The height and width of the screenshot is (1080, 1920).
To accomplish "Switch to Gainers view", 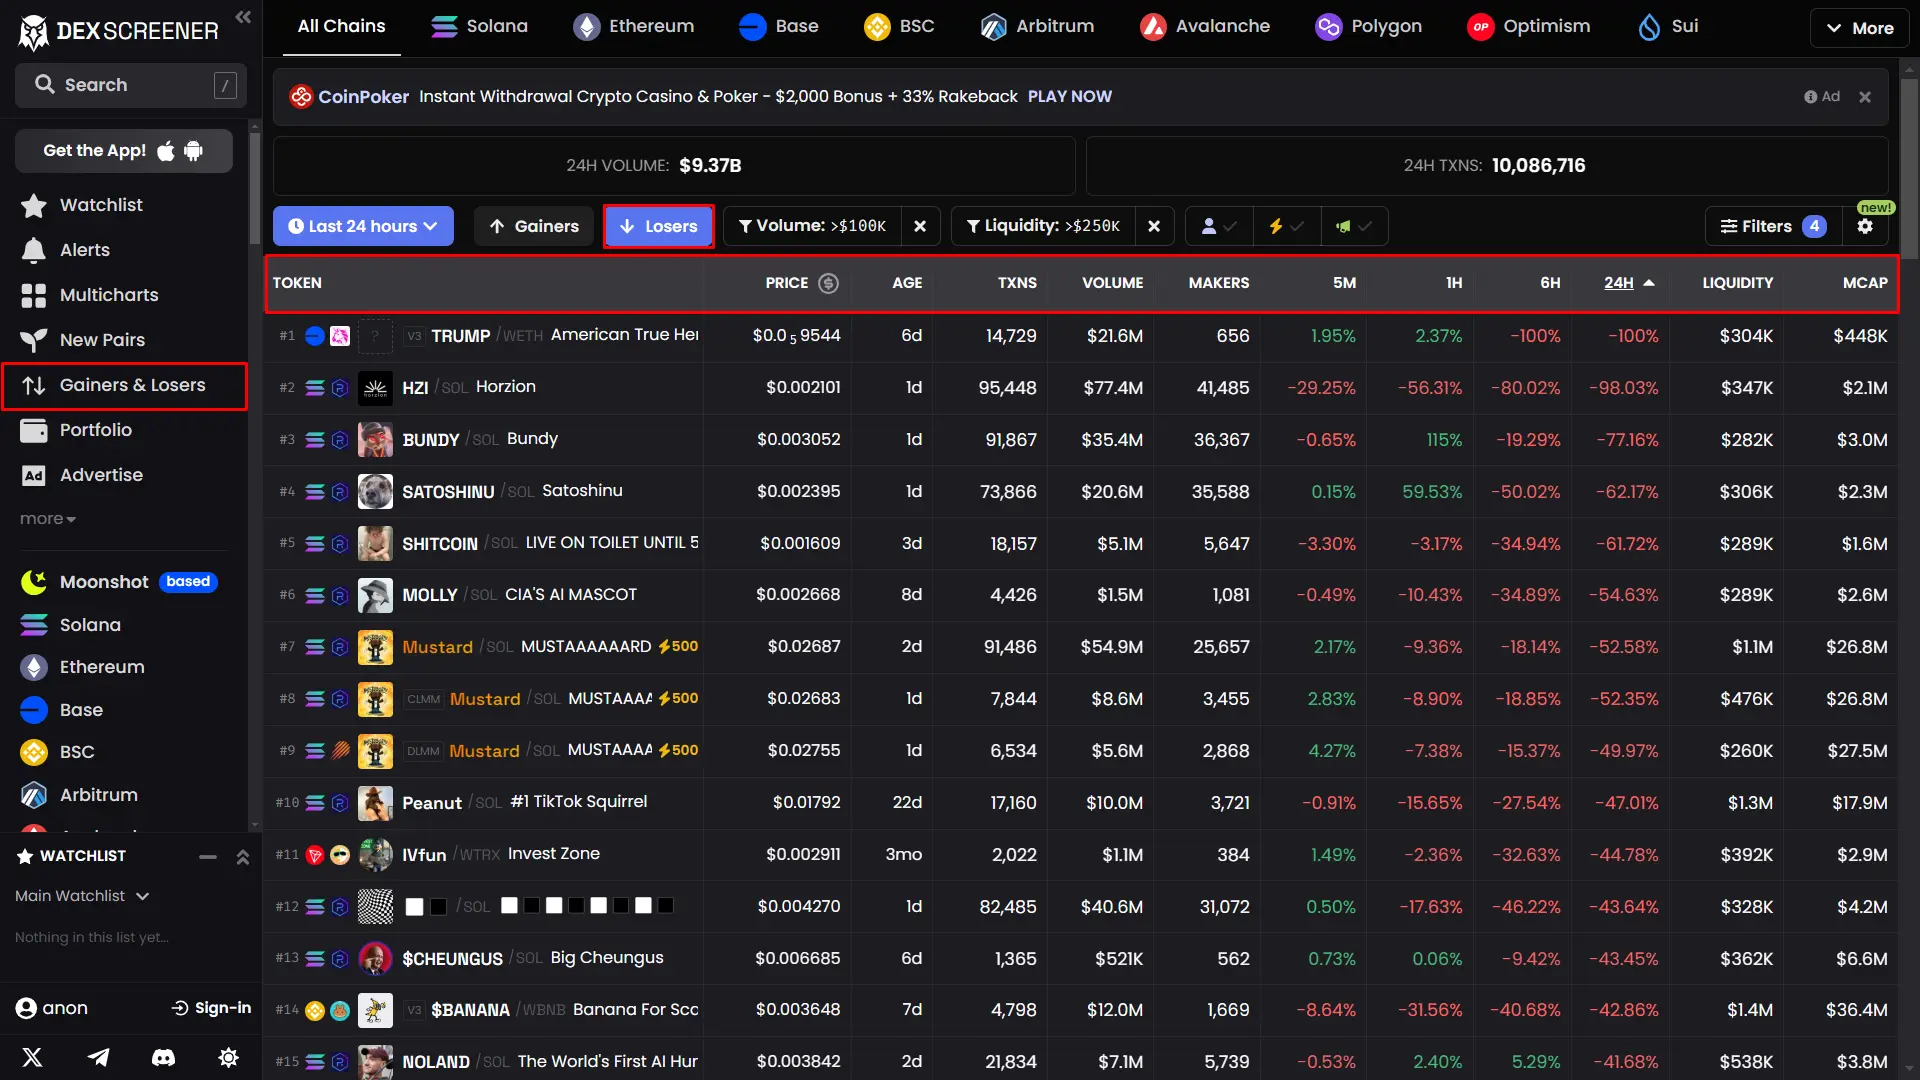I will coord(534,226).
